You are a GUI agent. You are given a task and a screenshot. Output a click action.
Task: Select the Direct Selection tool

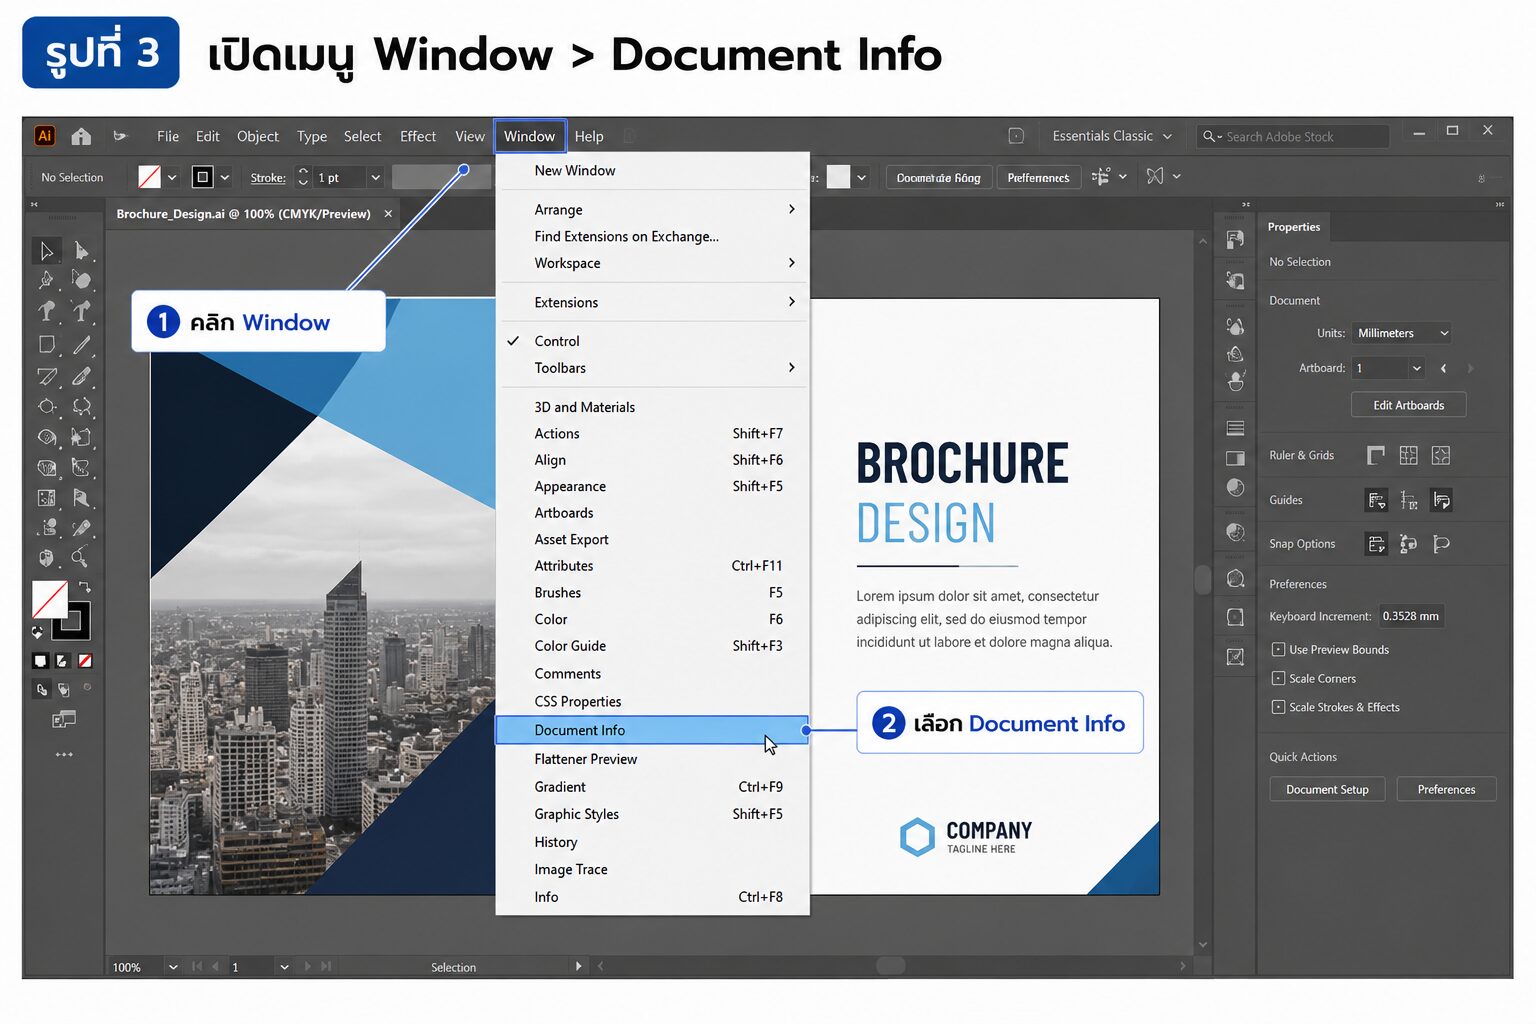(82, 250)
